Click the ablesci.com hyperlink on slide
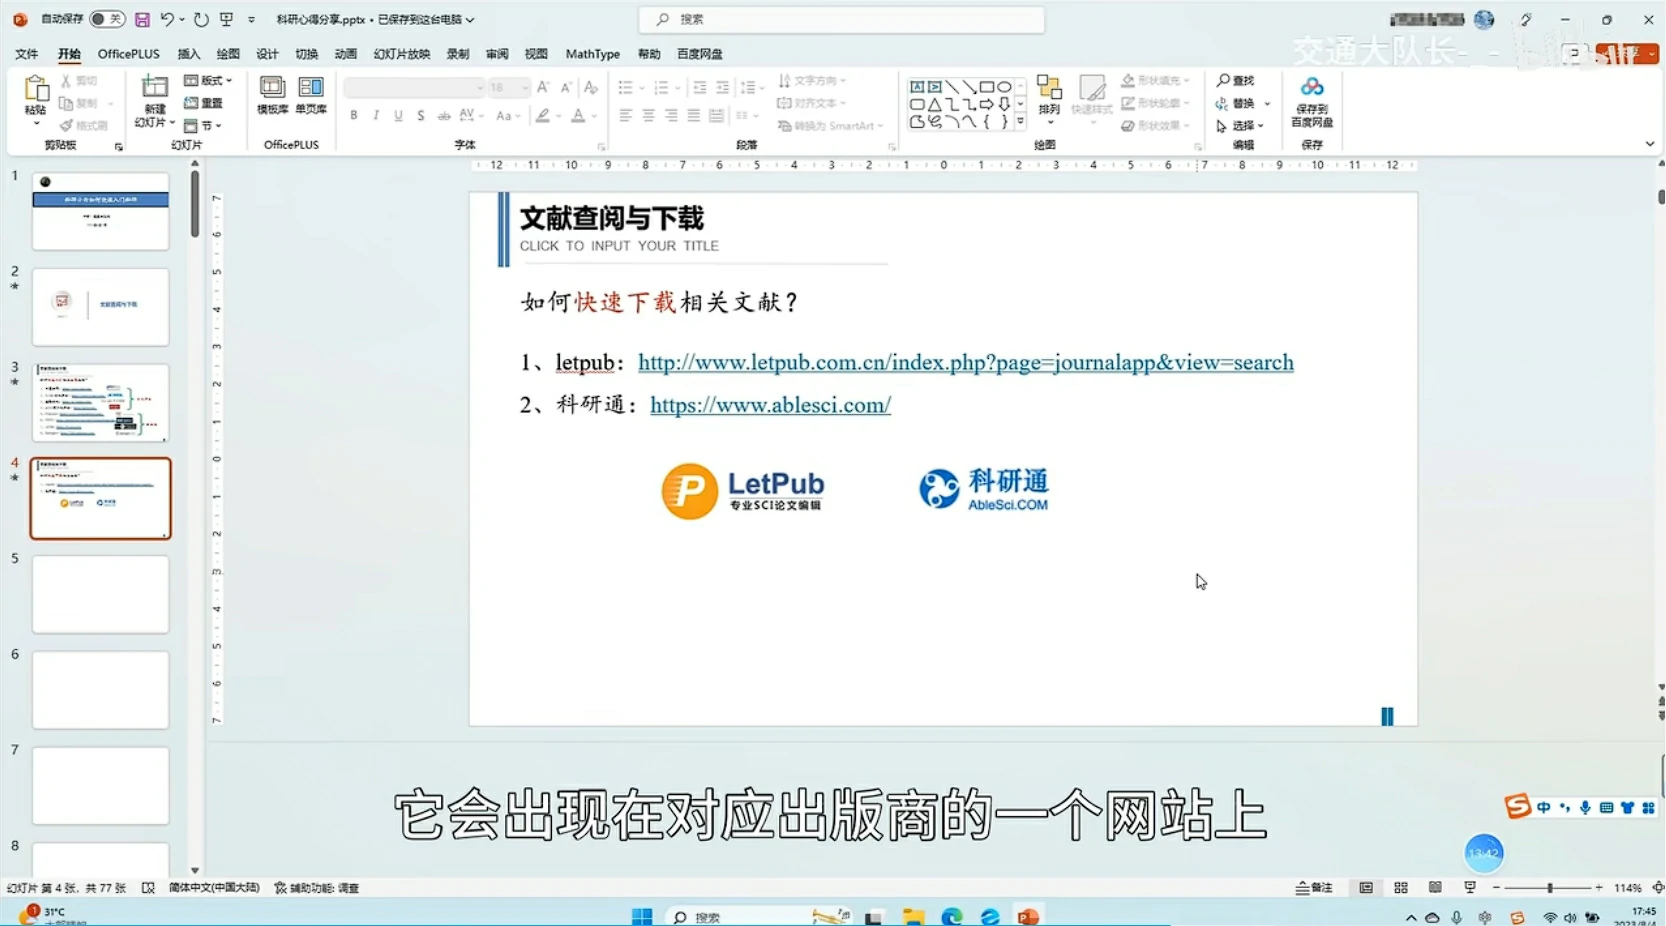 pyautogui.click(x=770, y=405)
